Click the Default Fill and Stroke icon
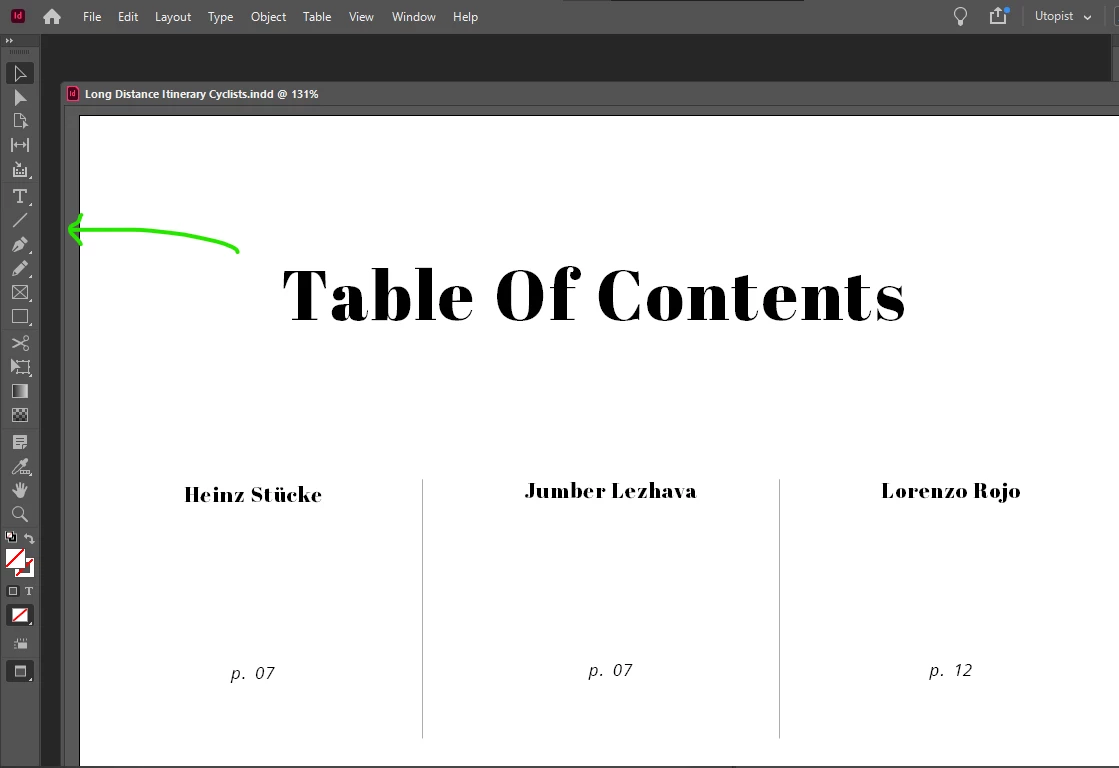This screenshot has width=1119, height=768. (11, 537)
